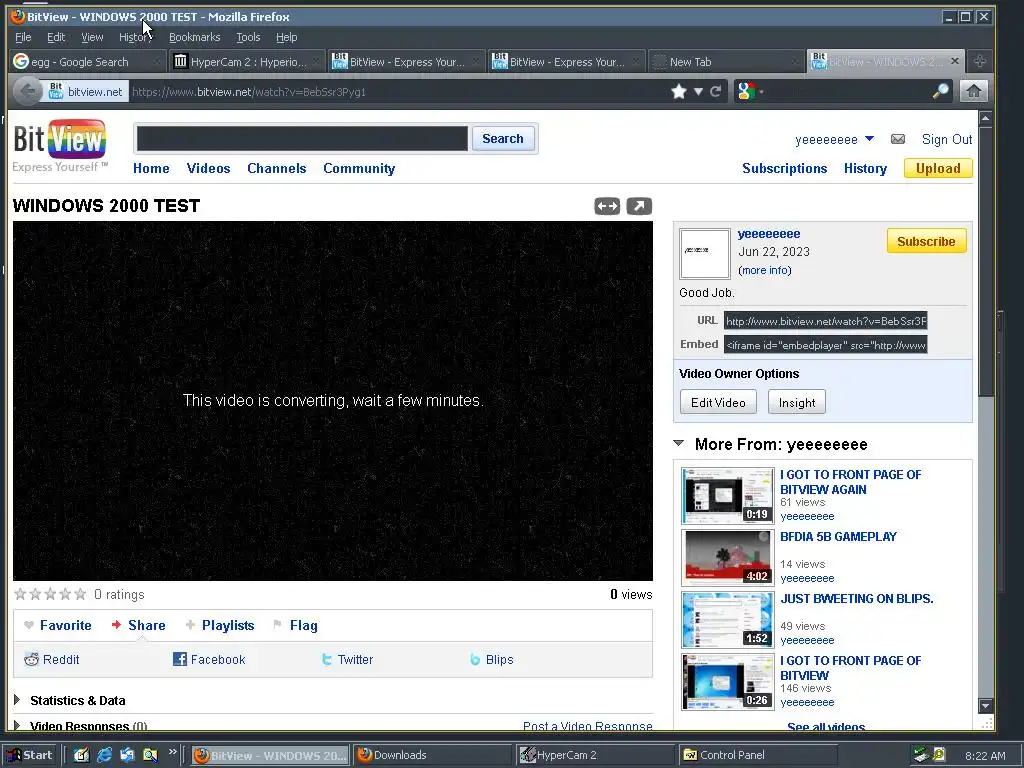The width and height of the screenshot is (1024, 768).
Task: Open the Help menu
Action: point(286,37)
